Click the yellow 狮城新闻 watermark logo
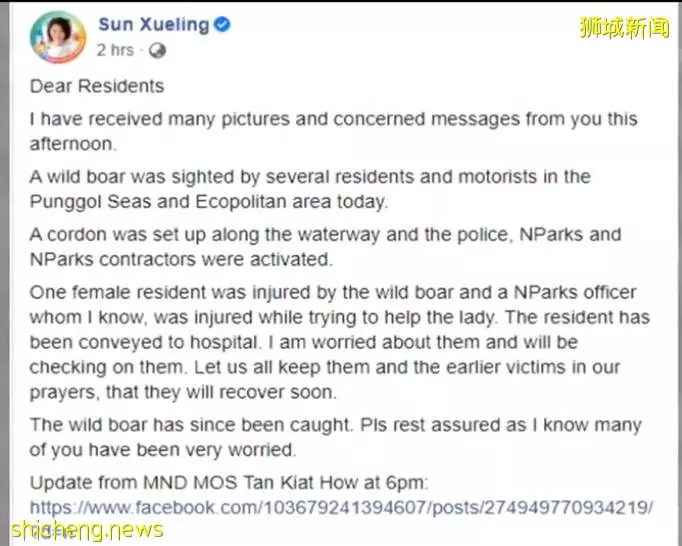682x546 pixels. 625,27
